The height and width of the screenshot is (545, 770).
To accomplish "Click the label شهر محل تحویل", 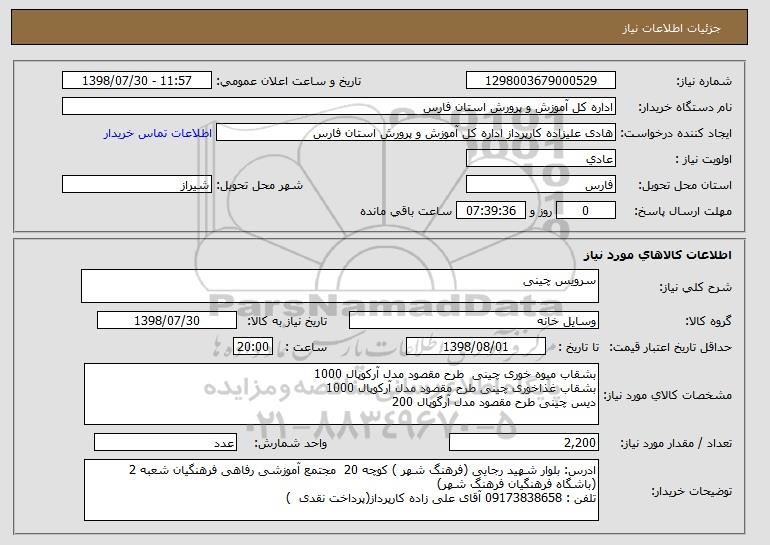I will pyautogui.click(x=260, y=185).
